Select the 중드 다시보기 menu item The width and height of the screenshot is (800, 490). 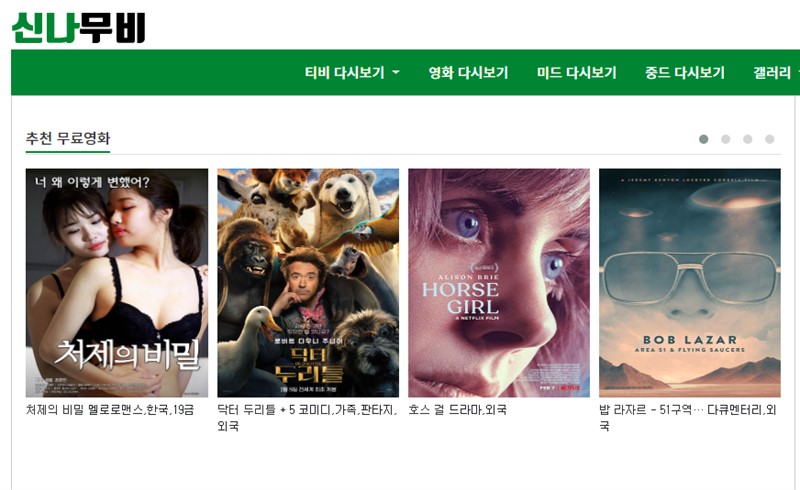point(685,73)
